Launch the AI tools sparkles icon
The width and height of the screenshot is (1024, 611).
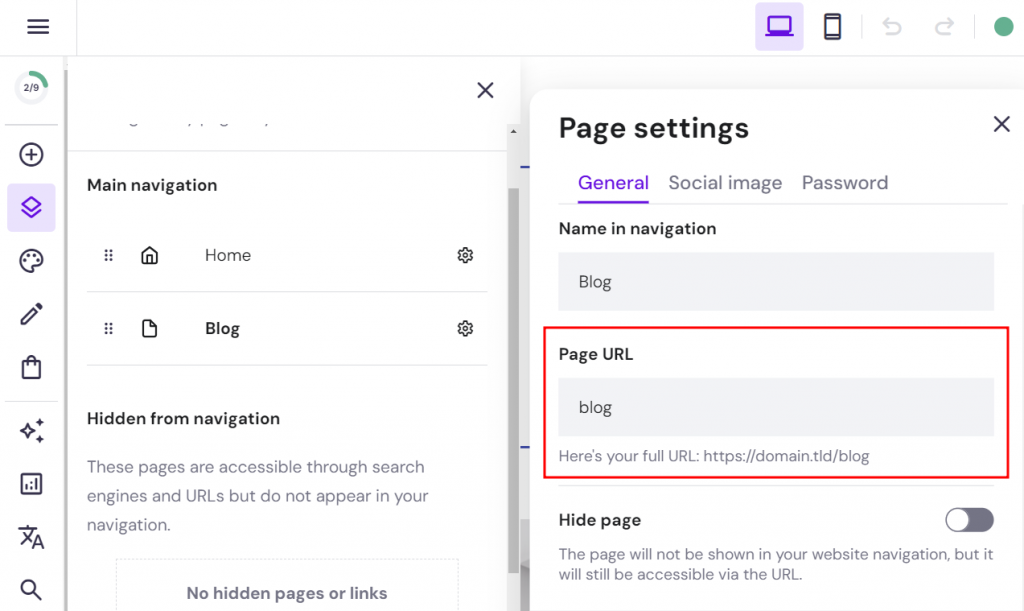[x=31, y=430]
